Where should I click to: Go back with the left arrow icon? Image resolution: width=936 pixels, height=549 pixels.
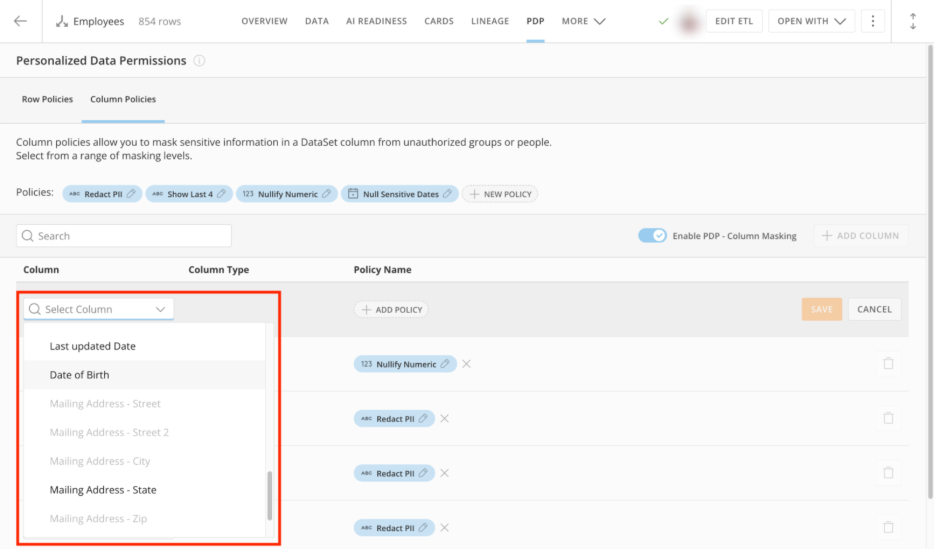click(20, 21)
